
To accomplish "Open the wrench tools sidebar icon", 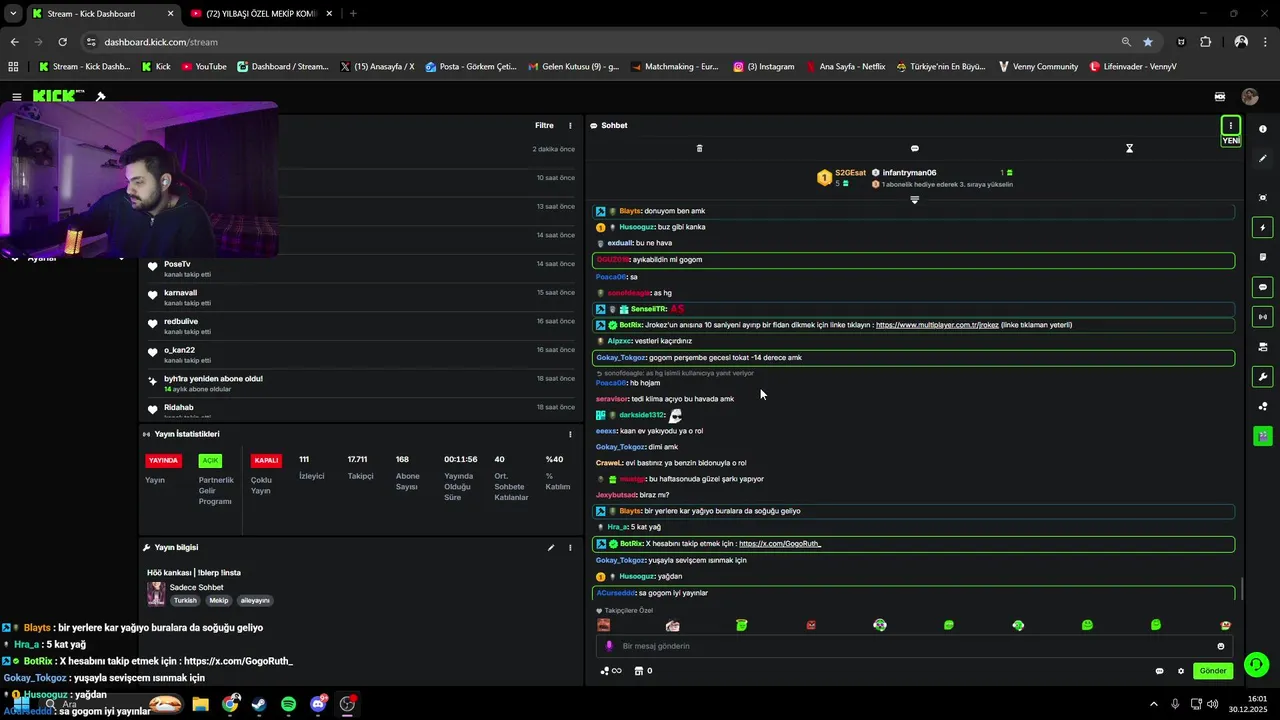I will tap(1263, 377).
